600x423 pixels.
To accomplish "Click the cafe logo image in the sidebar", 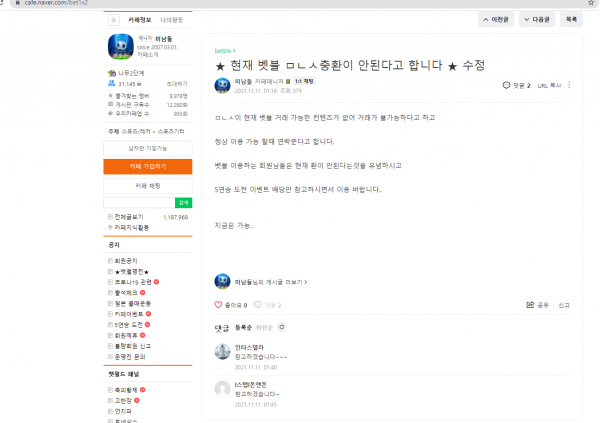I will [121, 46].
